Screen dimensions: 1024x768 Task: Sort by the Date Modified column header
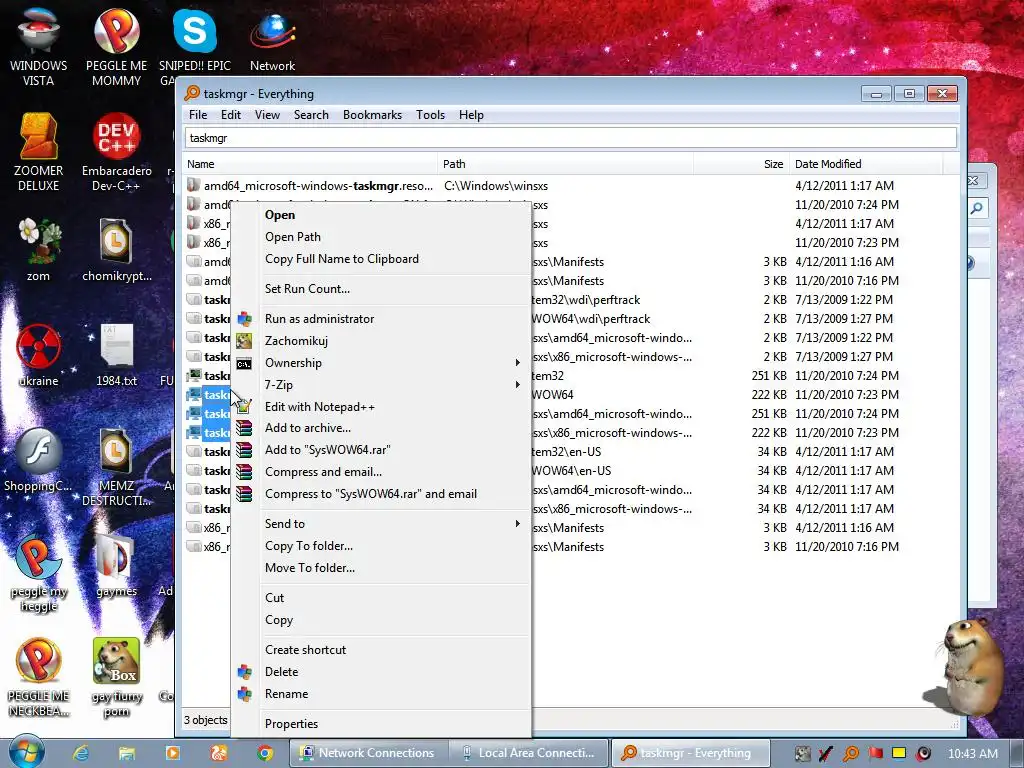866,164
